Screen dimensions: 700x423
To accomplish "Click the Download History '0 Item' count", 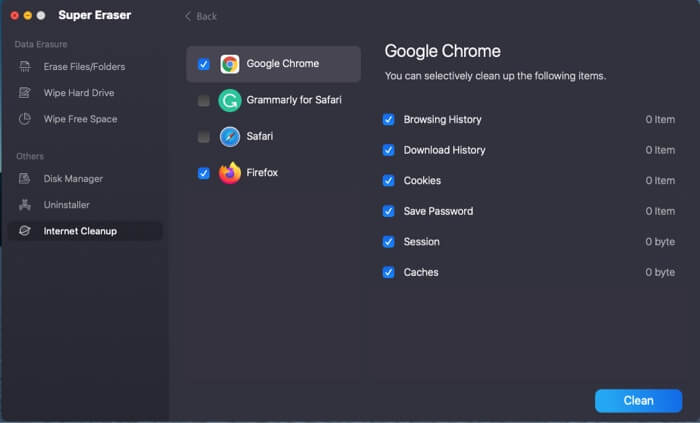I will (x=660, y=150).
